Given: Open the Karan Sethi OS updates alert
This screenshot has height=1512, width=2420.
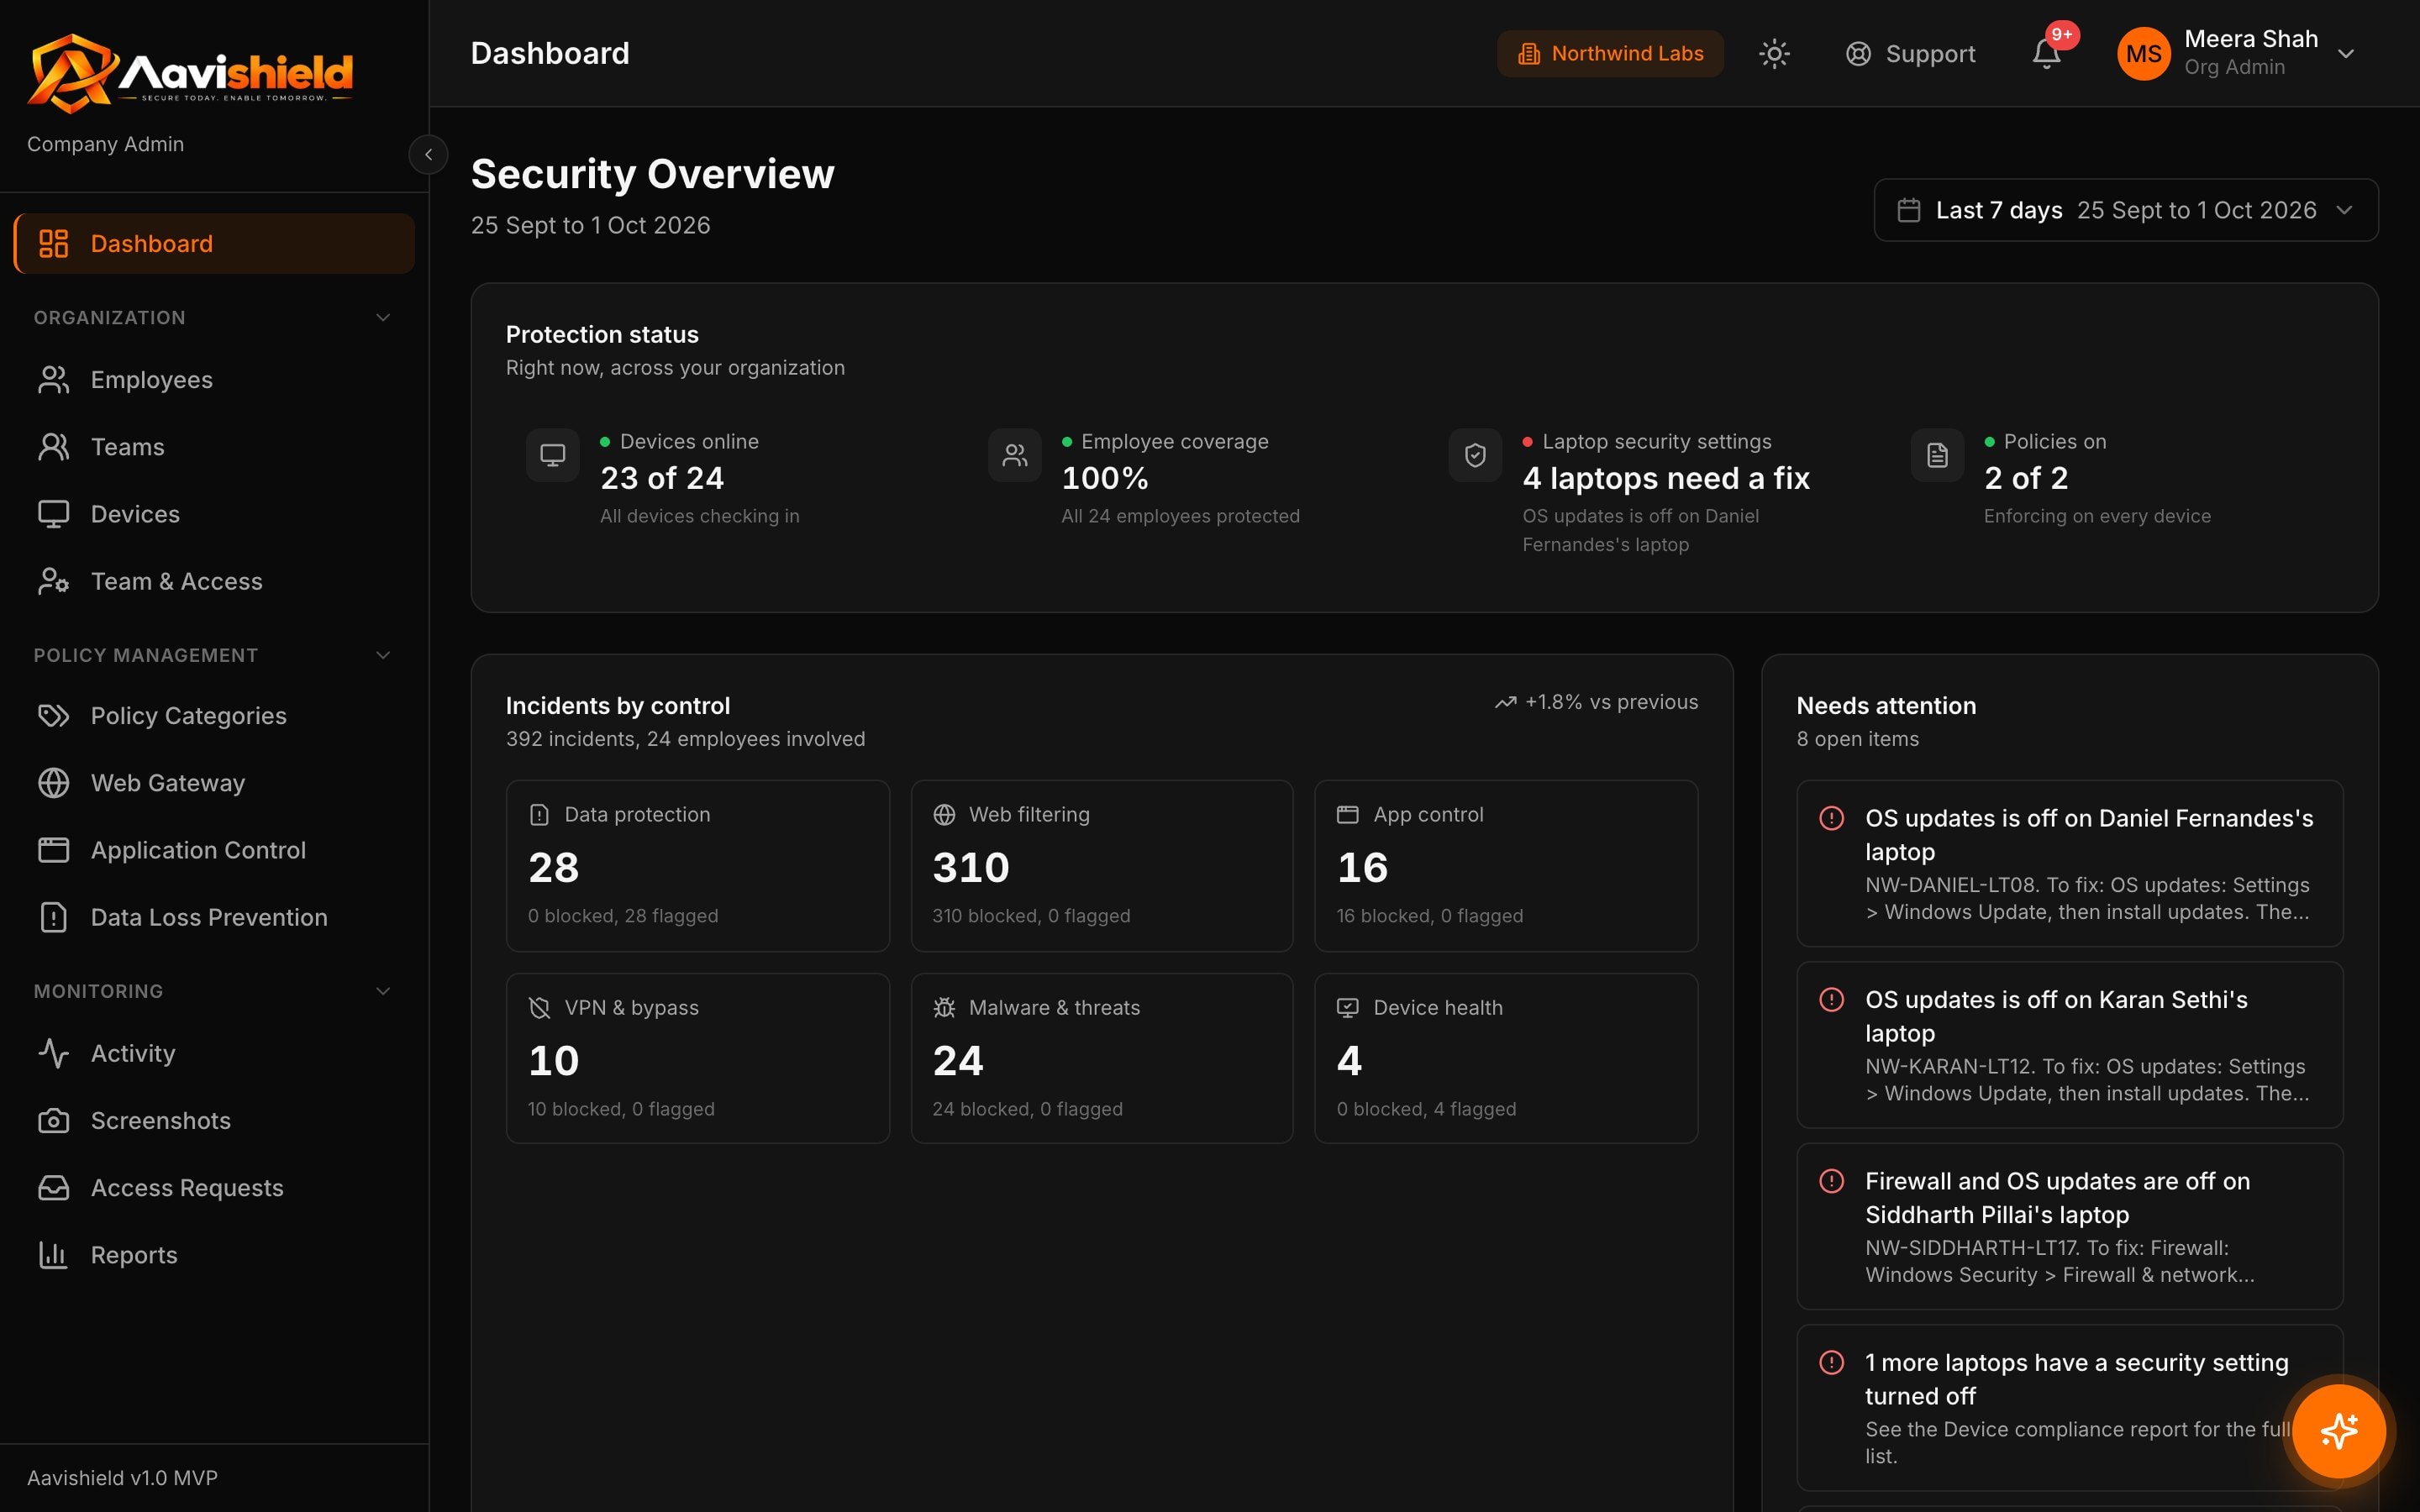Looking at the screenshot, I should tap(2070, 1045).
